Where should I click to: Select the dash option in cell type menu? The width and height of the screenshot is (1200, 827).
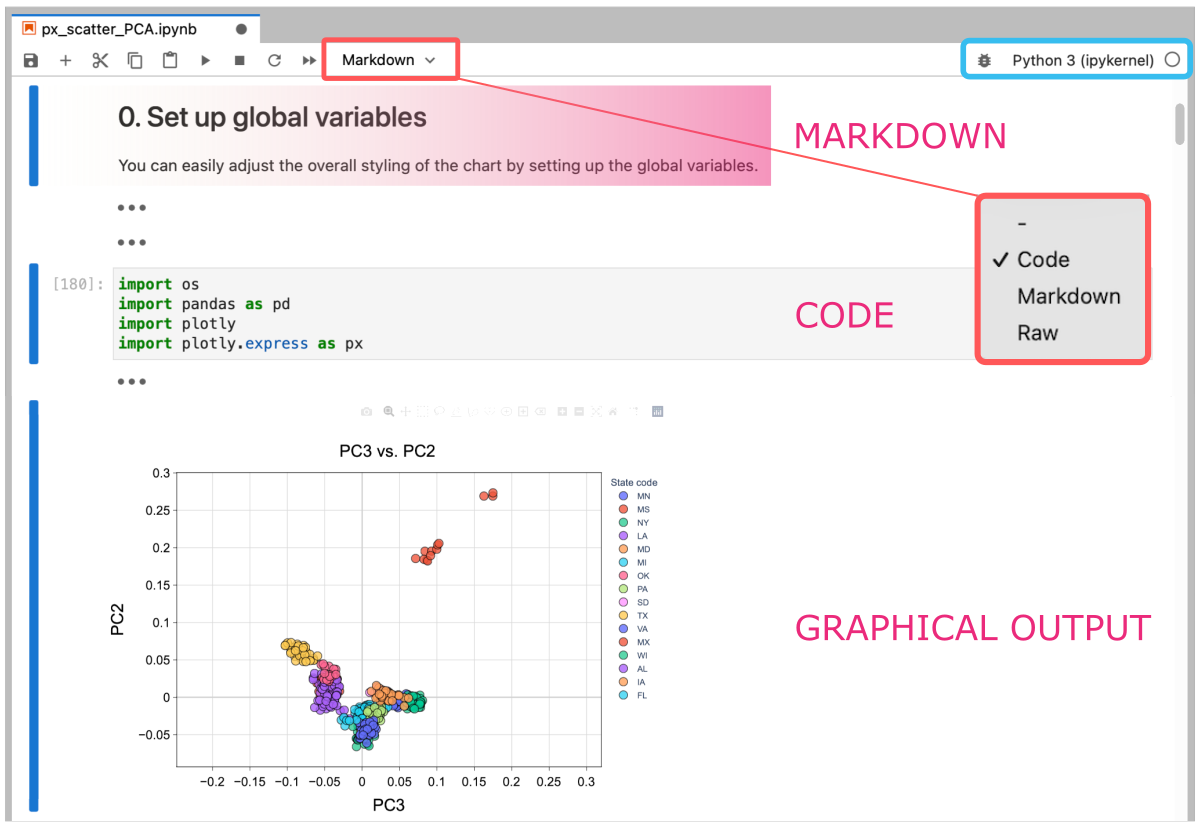1022,224
